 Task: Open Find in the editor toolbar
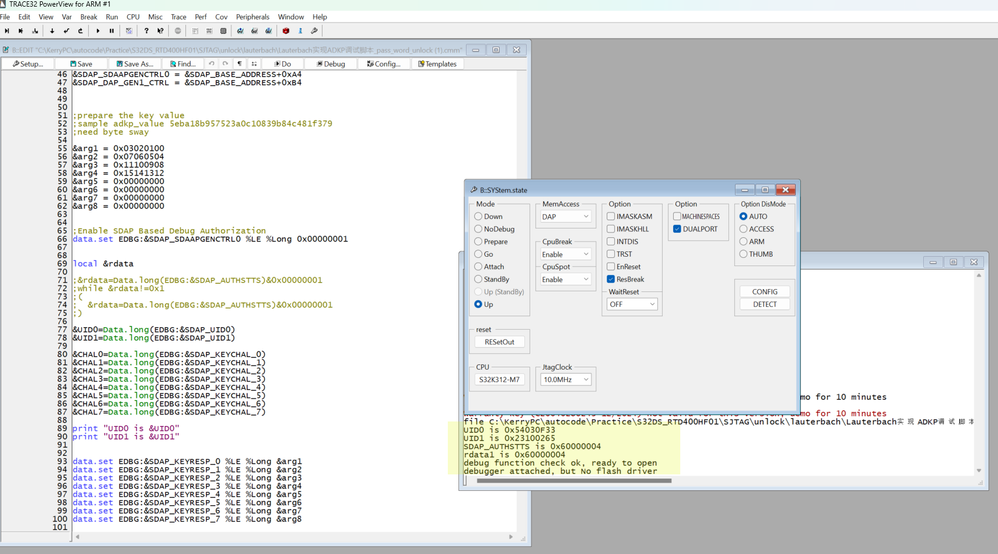(x=182, y=64)
